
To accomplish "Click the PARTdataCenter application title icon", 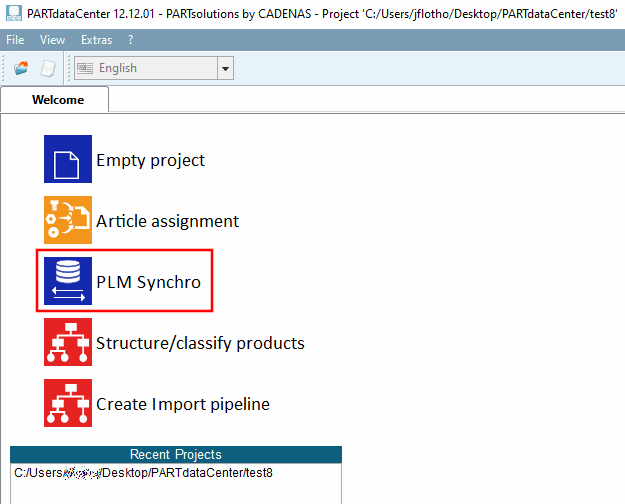I will click(x=14, y=13).
